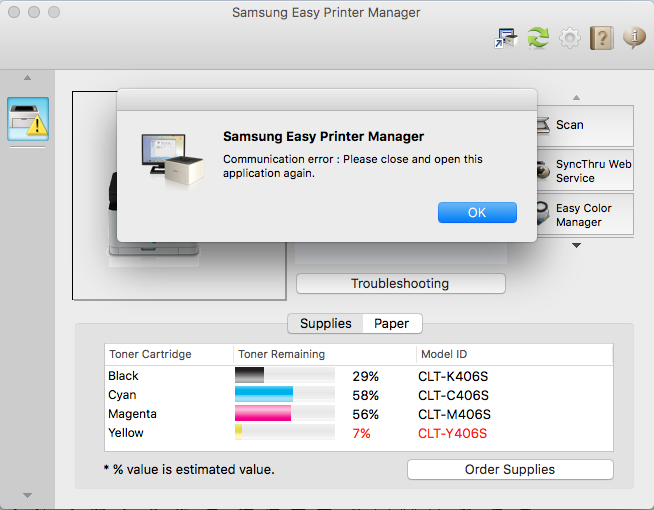Select the Magenta toner row label

[132, 414]
